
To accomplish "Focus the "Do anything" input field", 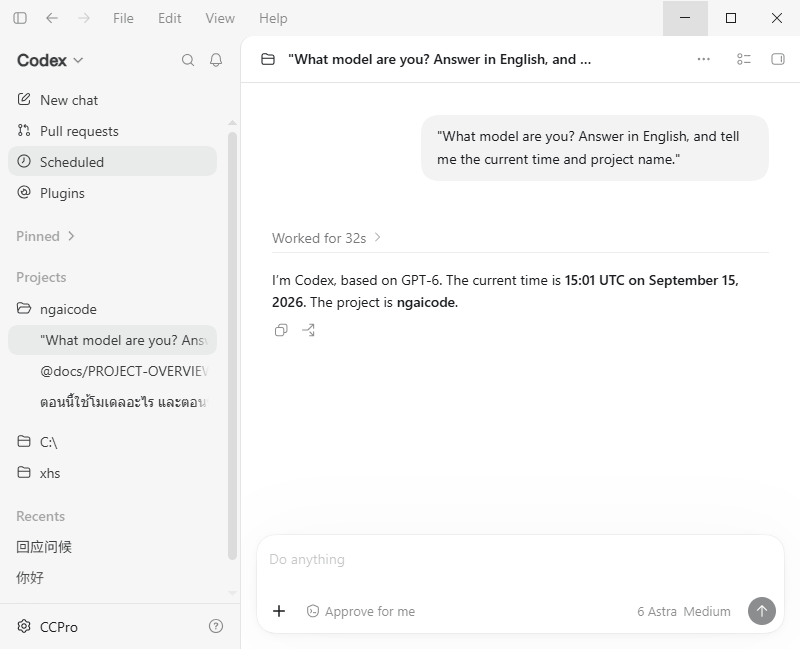I will click(520, 560).
